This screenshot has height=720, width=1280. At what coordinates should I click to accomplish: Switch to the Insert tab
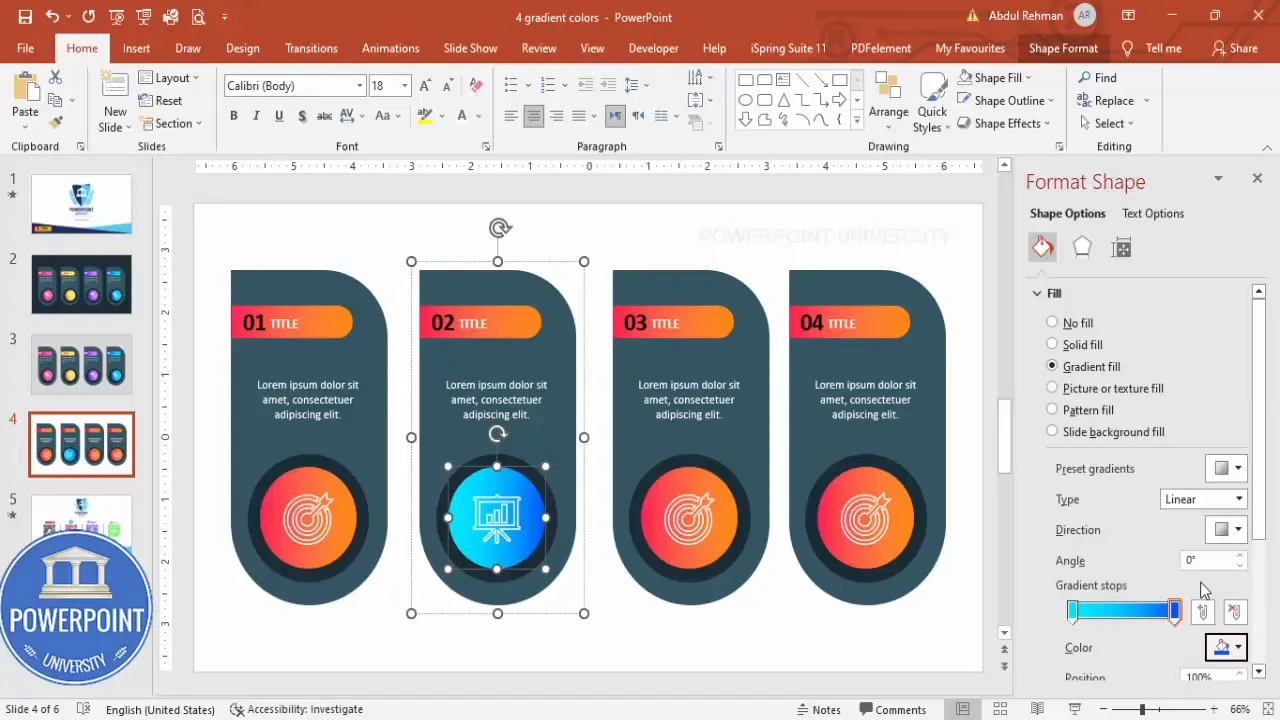coord(136,48)
